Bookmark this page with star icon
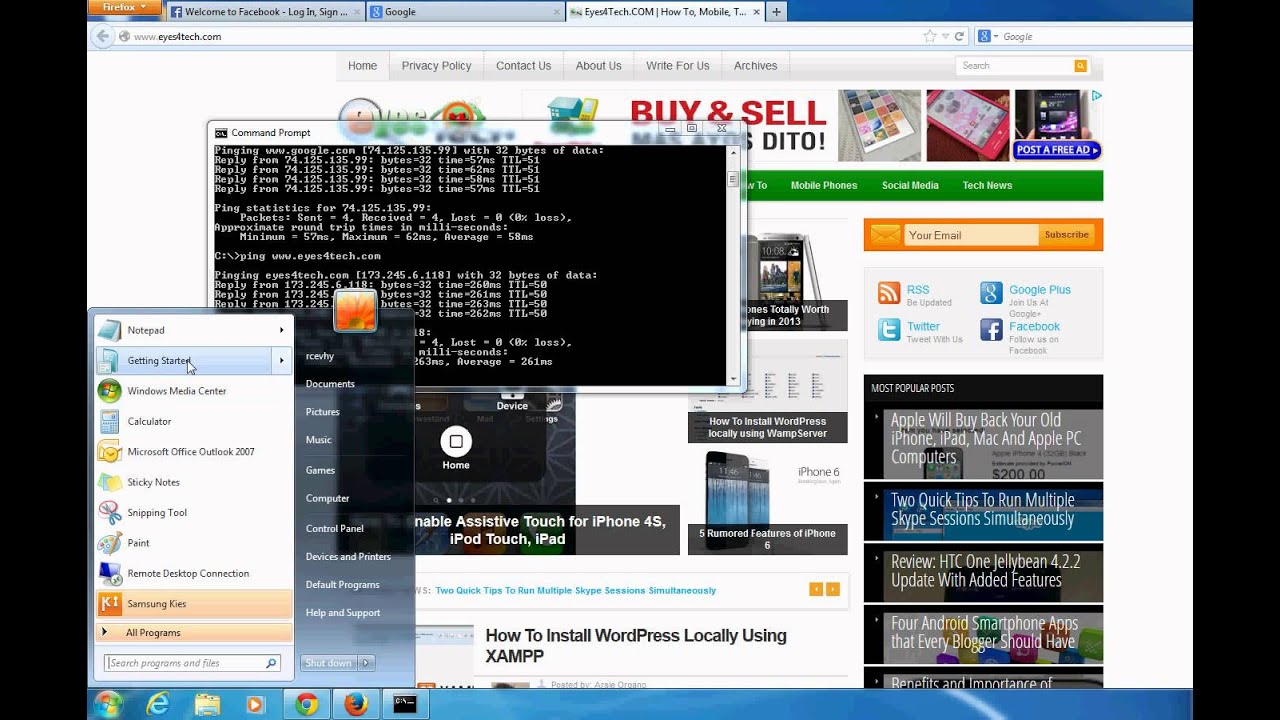 930,36
